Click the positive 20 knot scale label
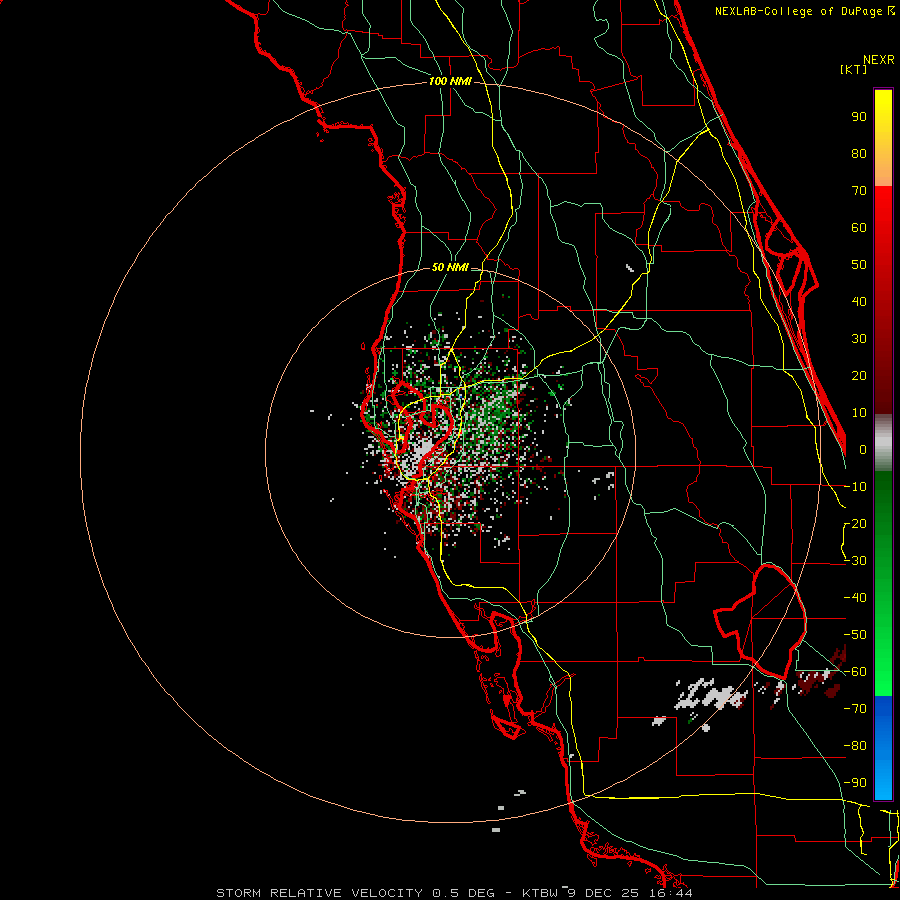 859,376
